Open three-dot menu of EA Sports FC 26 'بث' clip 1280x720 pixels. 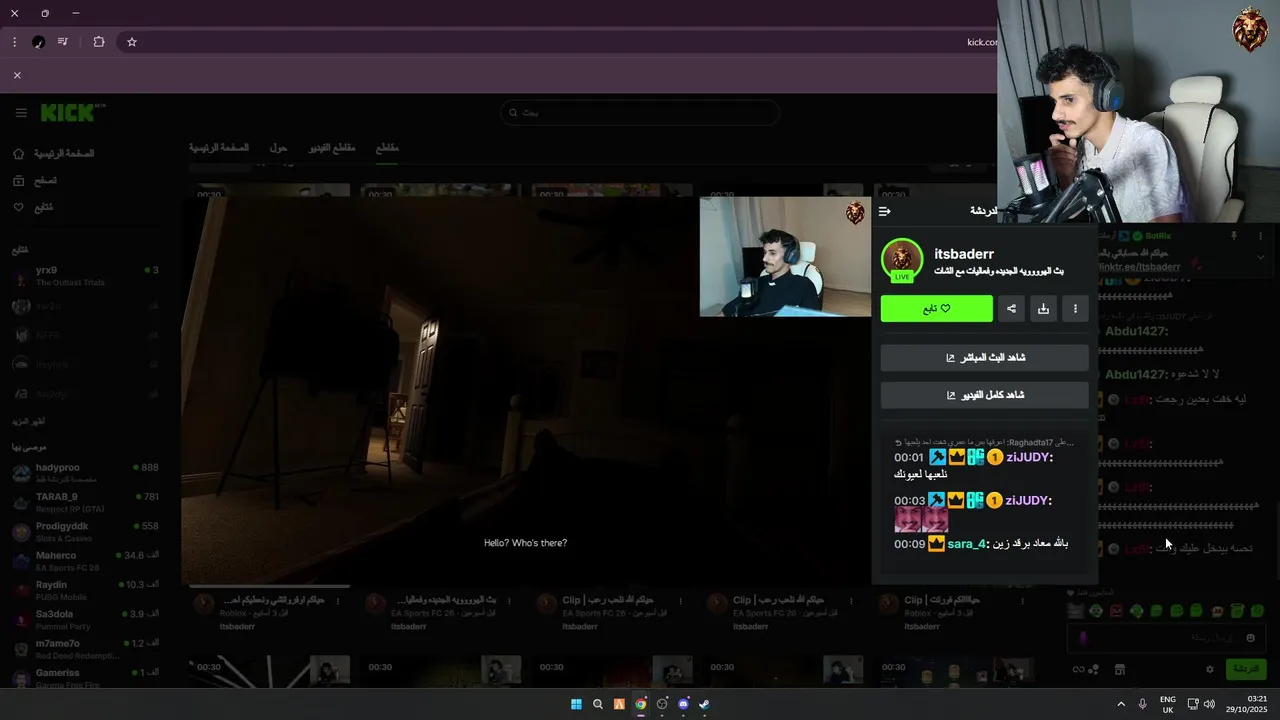[x=509, y=601]
